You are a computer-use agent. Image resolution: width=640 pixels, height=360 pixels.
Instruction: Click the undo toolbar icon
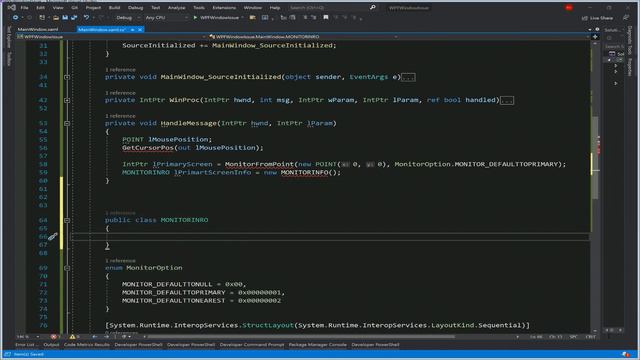tap(87, 18)
